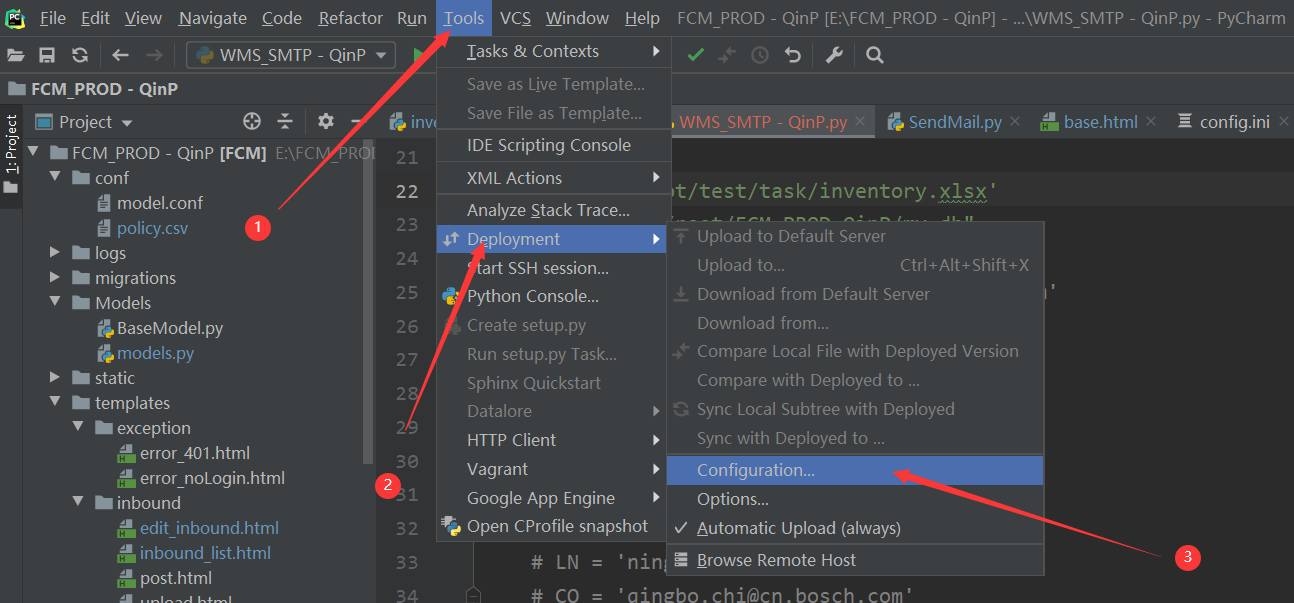The width and height of the screenshot is (1294, 603).
Task: Expand the HTTP Client submenu
Action: (553, 440)
